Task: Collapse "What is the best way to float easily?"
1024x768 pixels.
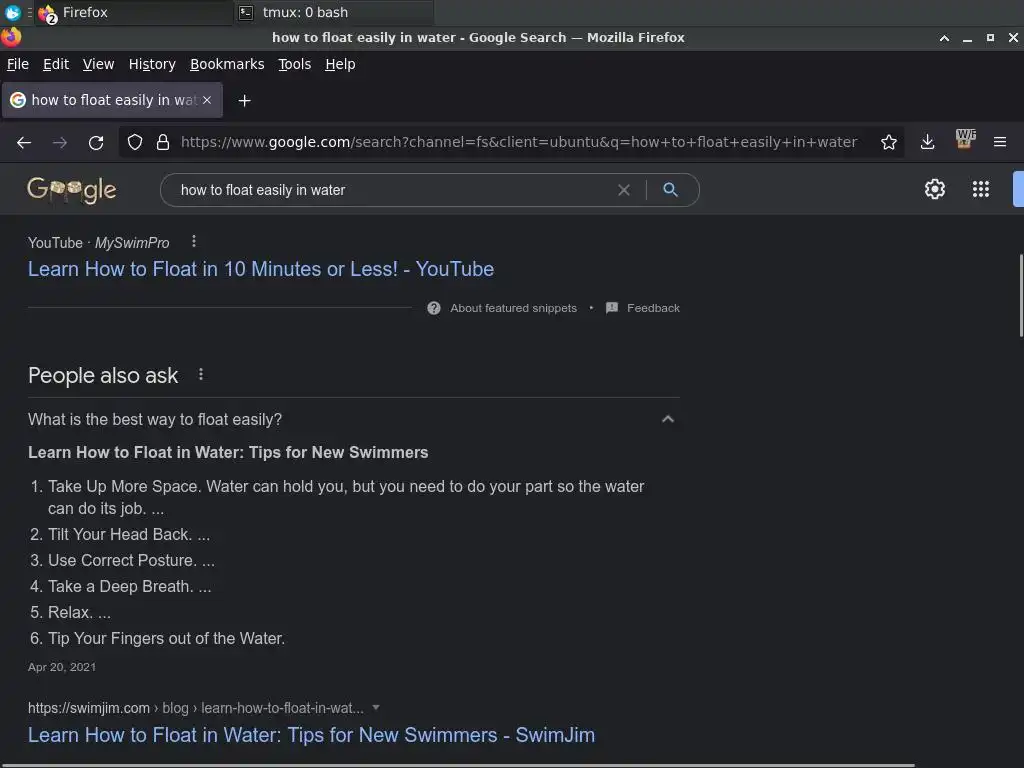Action: coord(668,419)
